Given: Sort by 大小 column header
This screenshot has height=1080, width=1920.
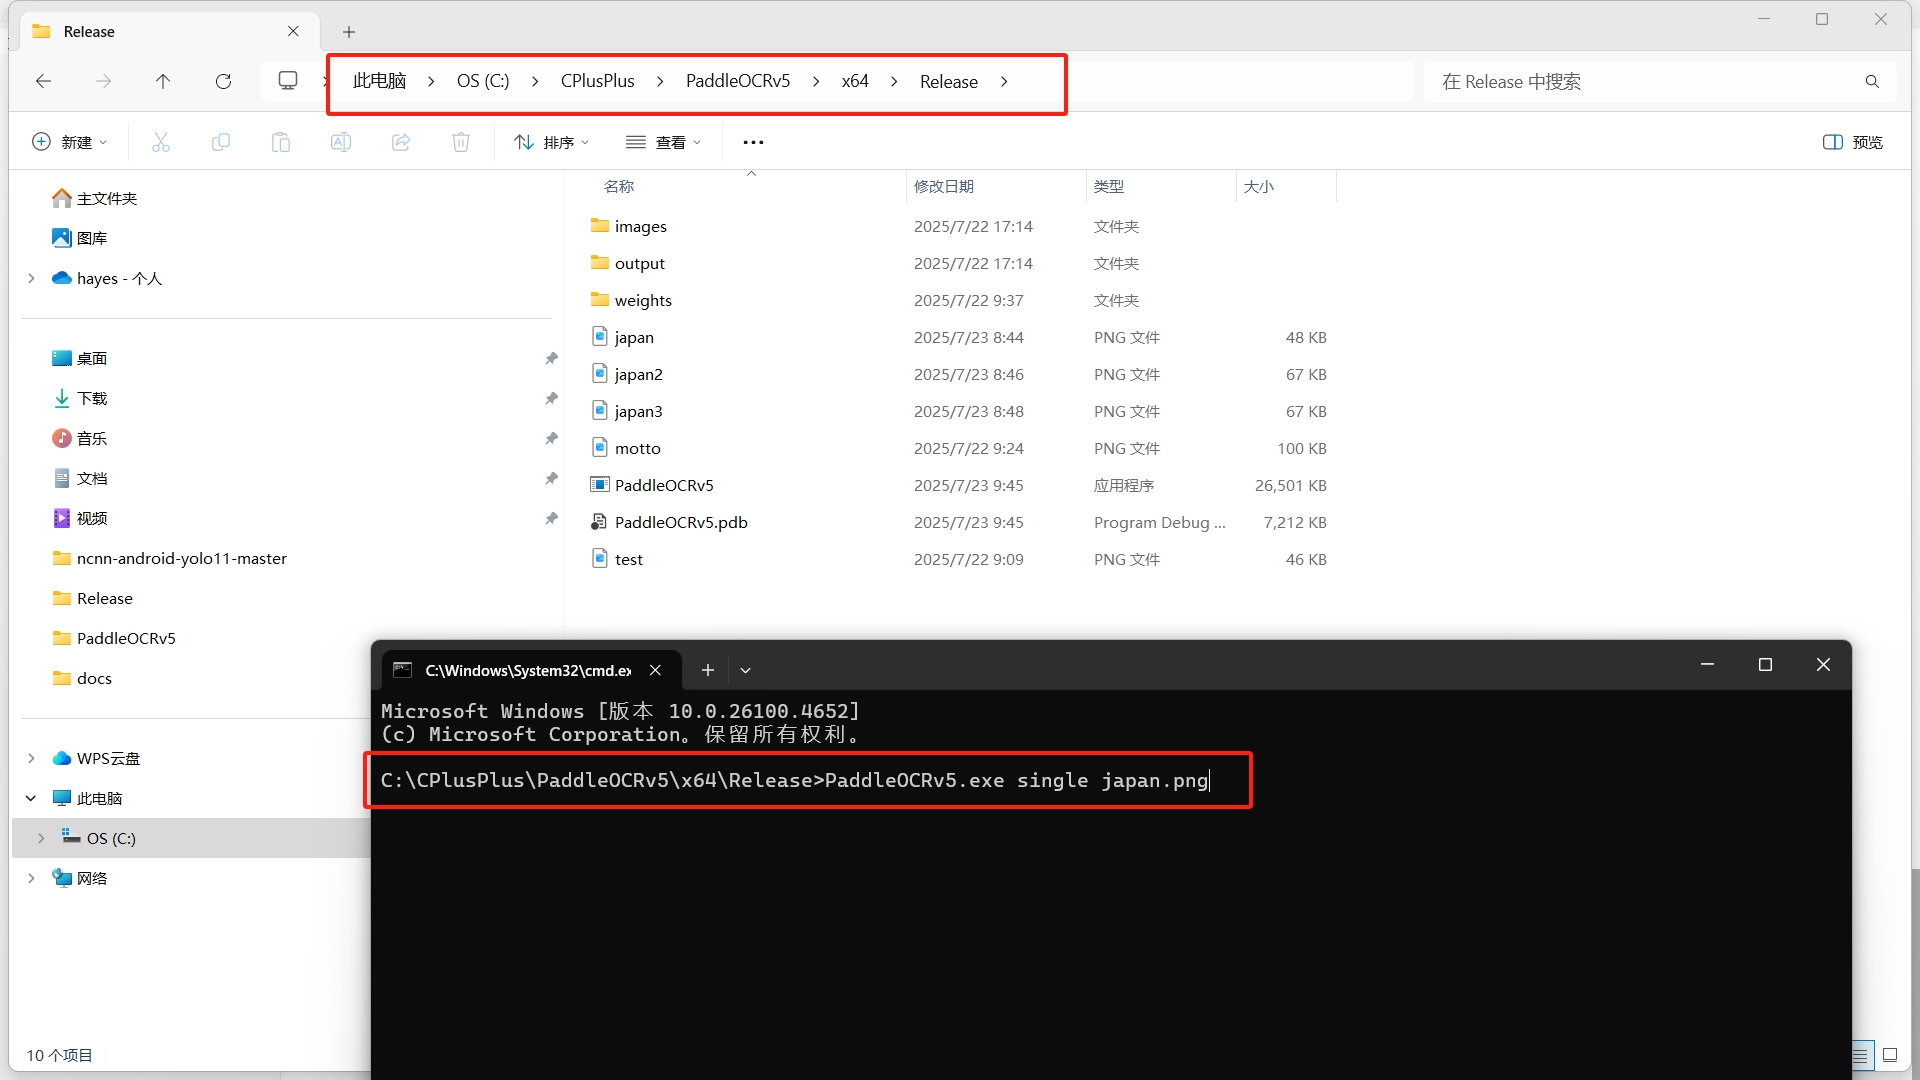Looking at the screenshot, I should click(1259, 186).
